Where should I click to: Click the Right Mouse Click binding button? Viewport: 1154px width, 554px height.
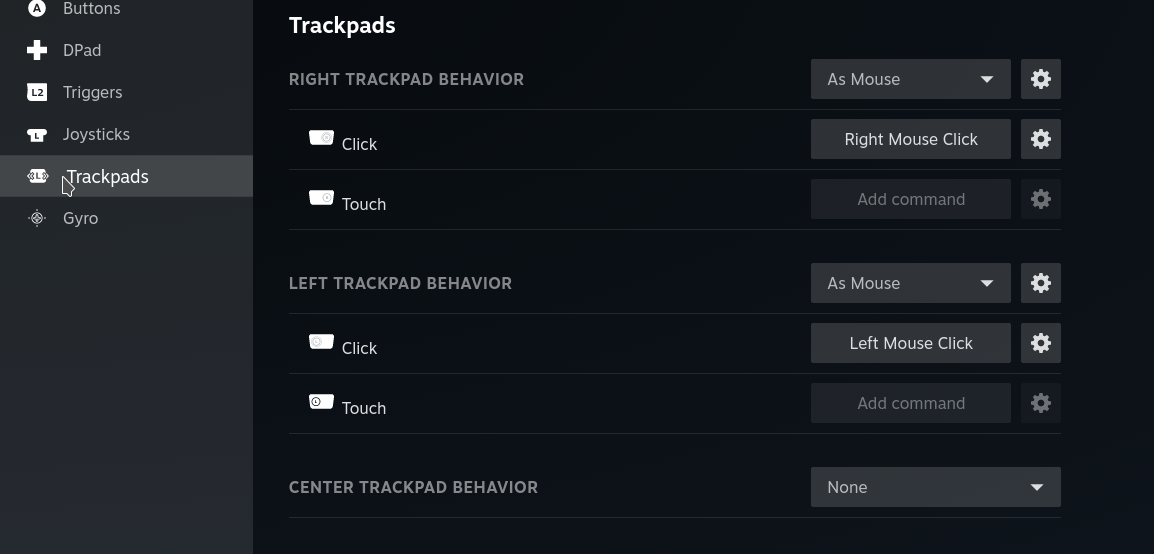[x=910, y=139]
